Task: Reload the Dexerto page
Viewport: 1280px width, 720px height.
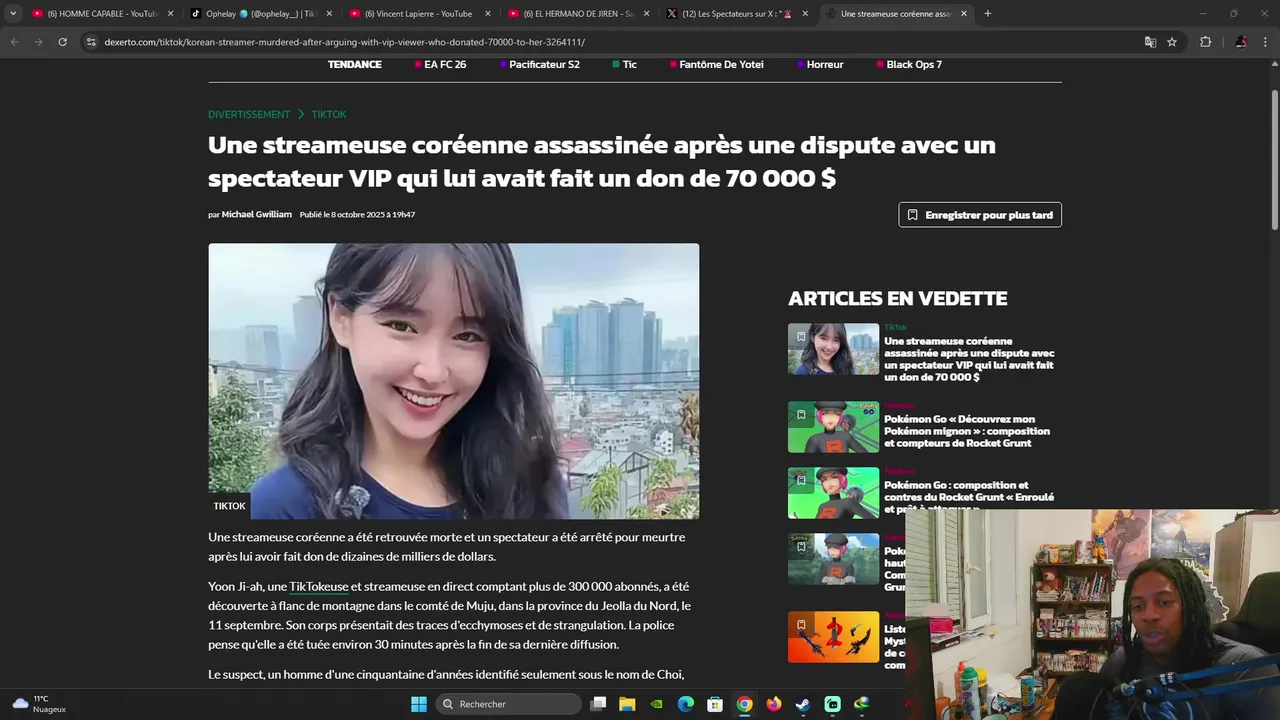Action: pos(62,42)
